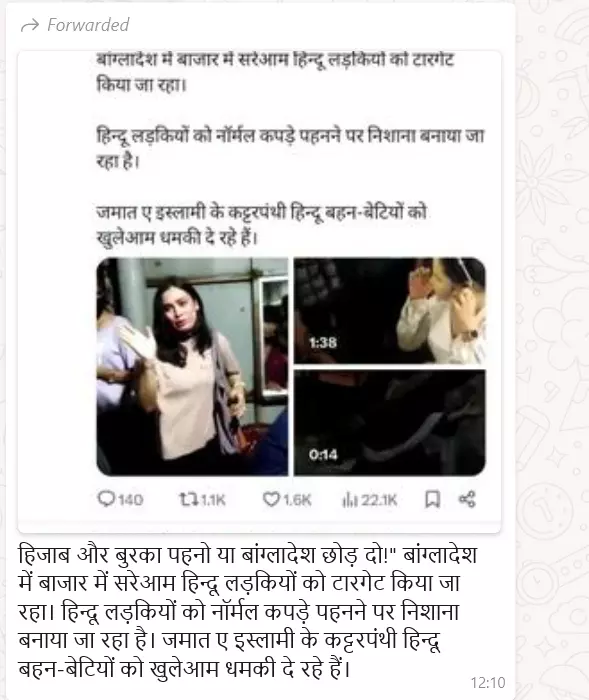
Task: Click the share icon in tweet
Action: [467, 499]
